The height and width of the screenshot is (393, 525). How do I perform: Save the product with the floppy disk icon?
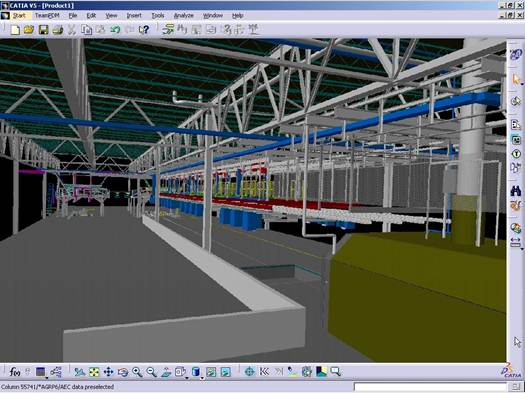(x=44, y=30)
